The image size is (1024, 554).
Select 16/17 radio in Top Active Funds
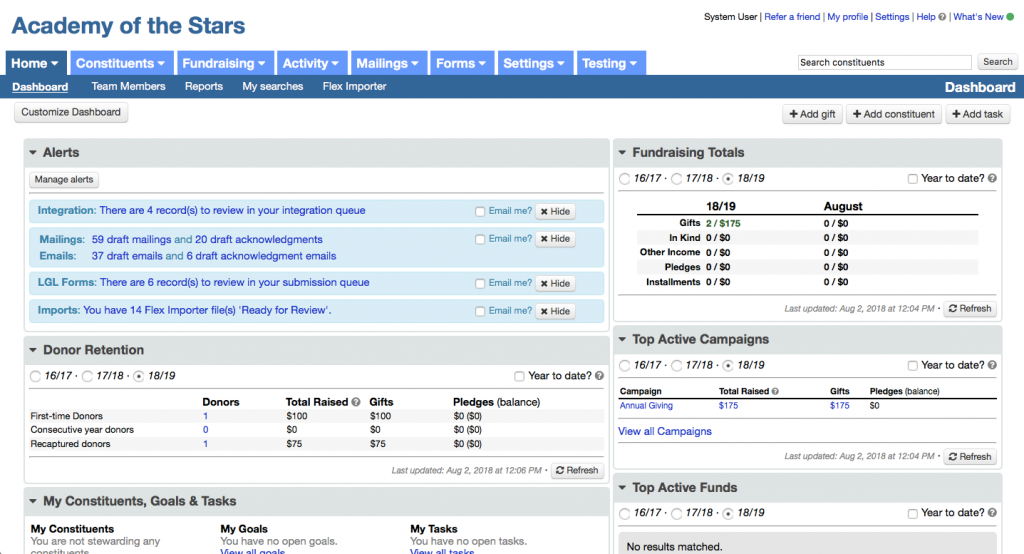[625, 513]
